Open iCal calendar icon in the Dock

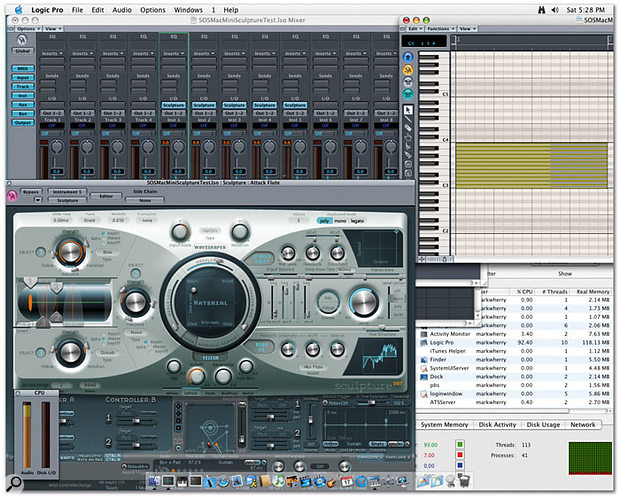tap(347, 481)
